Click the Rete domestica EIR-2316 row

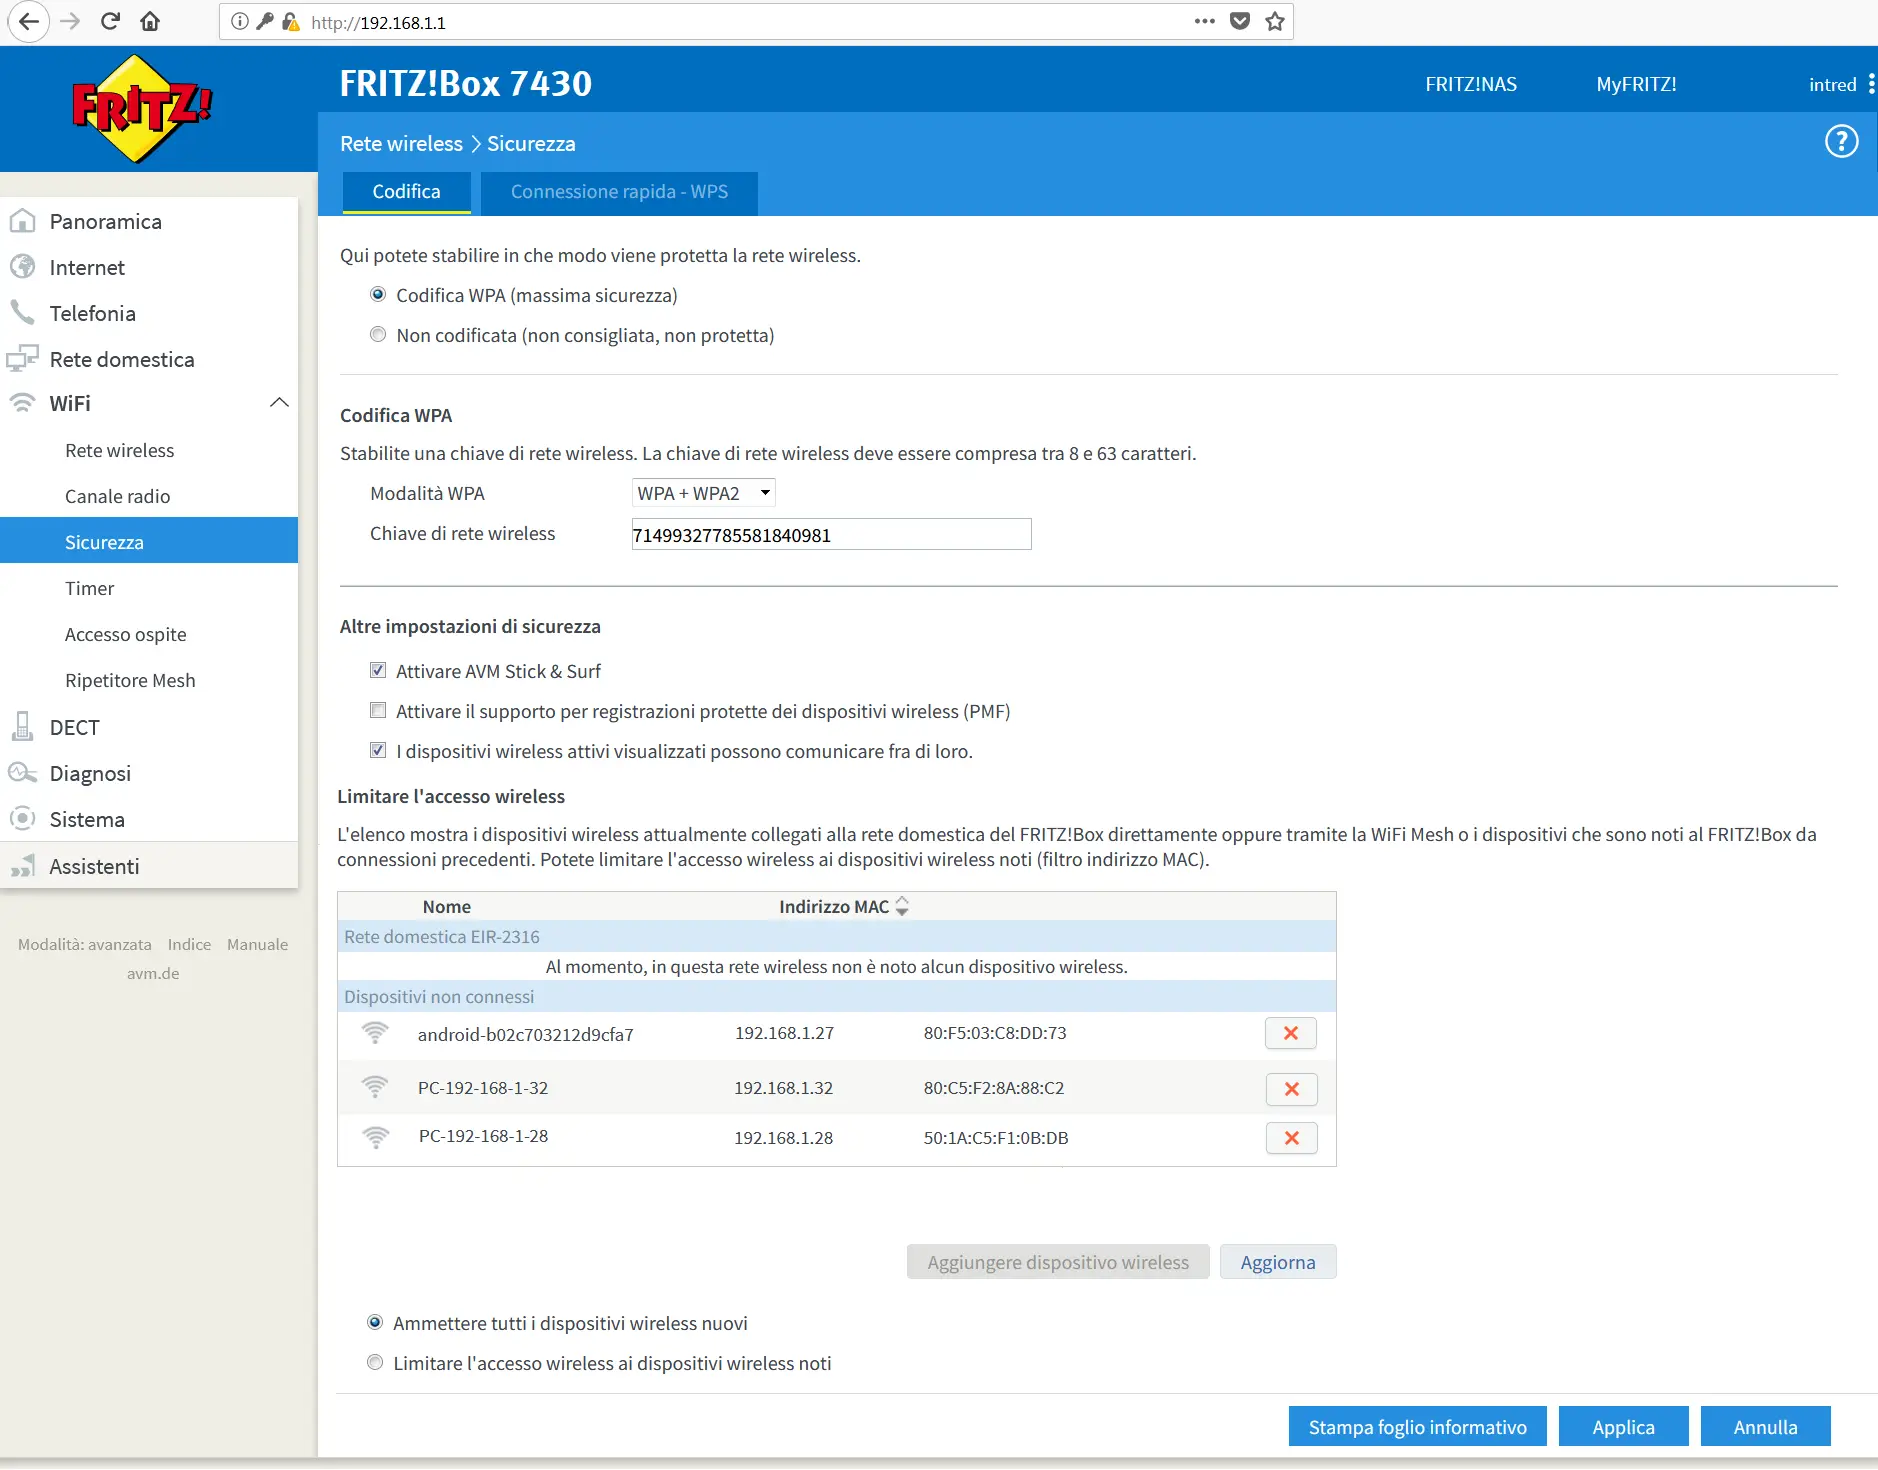tap(837, 937)
